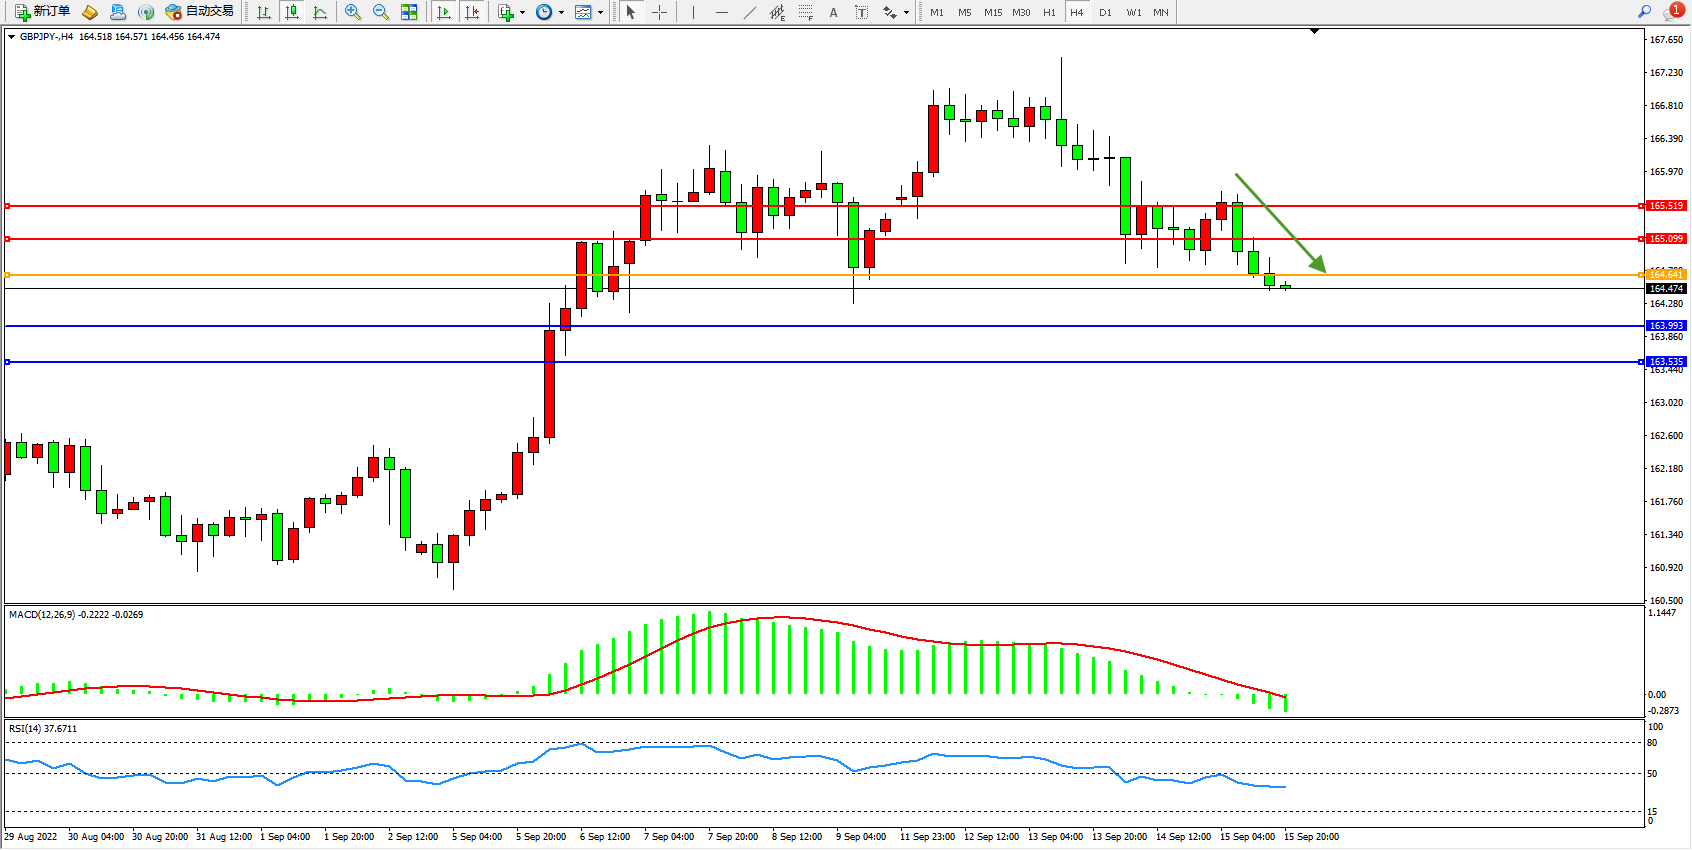Tile chart windows with the grid icon
The image size is (1692, 850).
(x=409, y=12)
